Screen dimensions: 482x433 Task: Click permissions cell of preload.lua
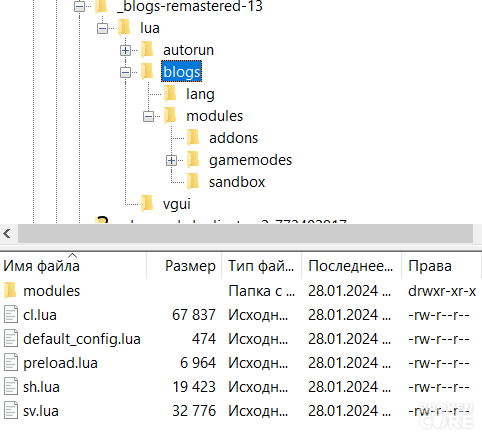439,363
